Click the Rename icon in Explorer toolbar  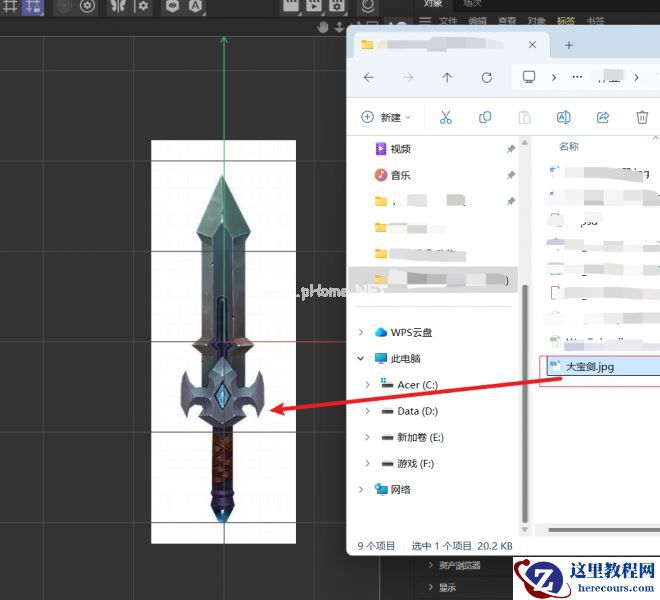point(563,117)
